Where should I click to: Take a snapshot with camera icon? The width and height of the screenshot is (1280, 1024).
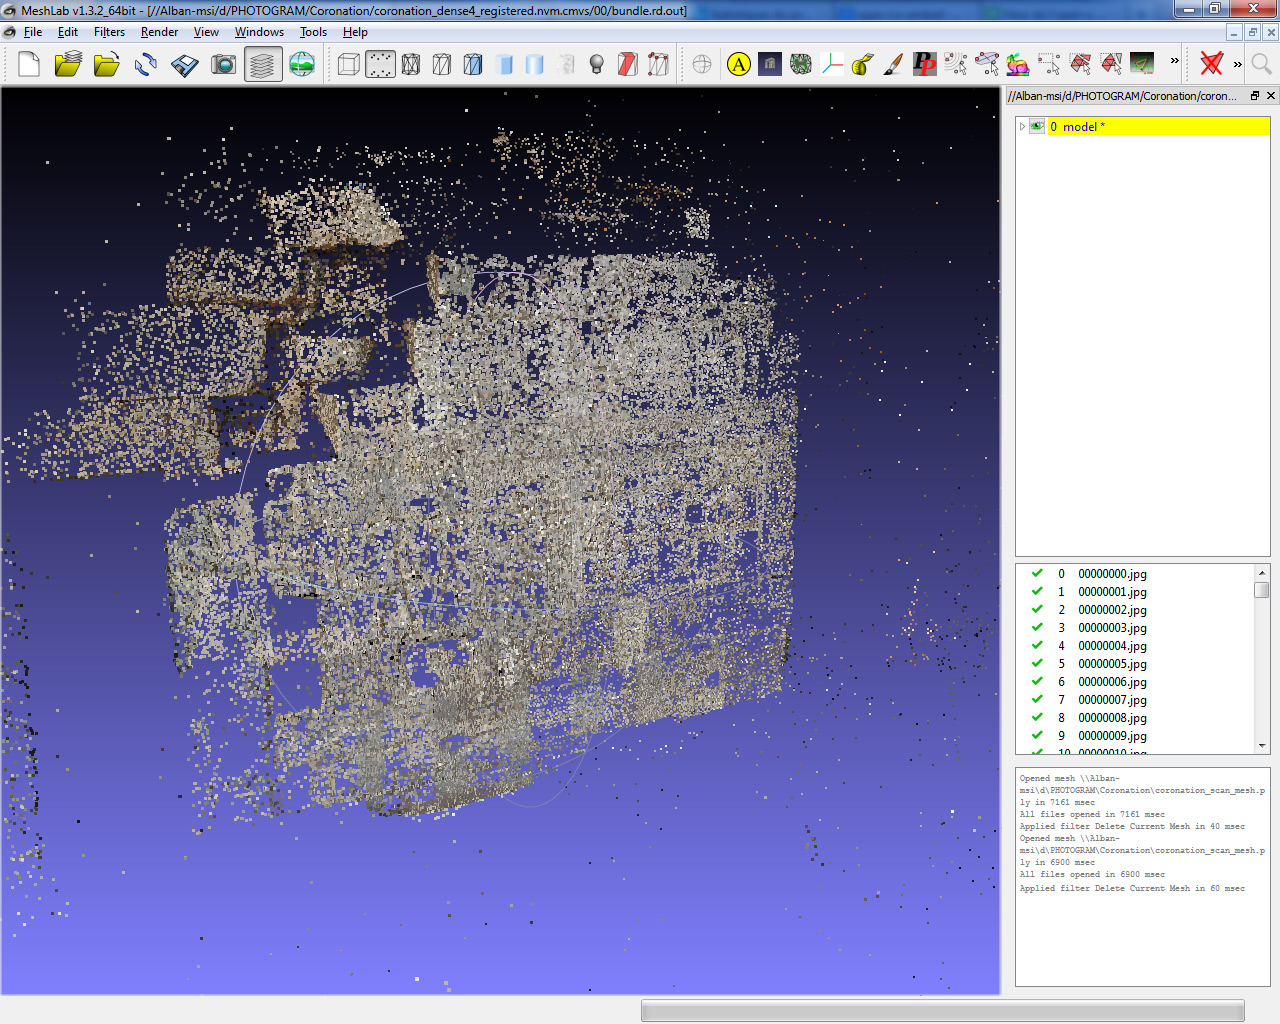click(224, 65)
